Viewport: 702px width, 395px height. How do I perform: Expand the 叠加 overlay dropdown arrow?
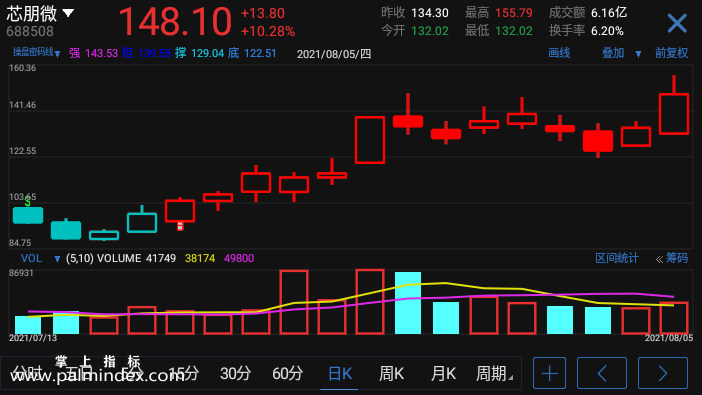[638, 54]
